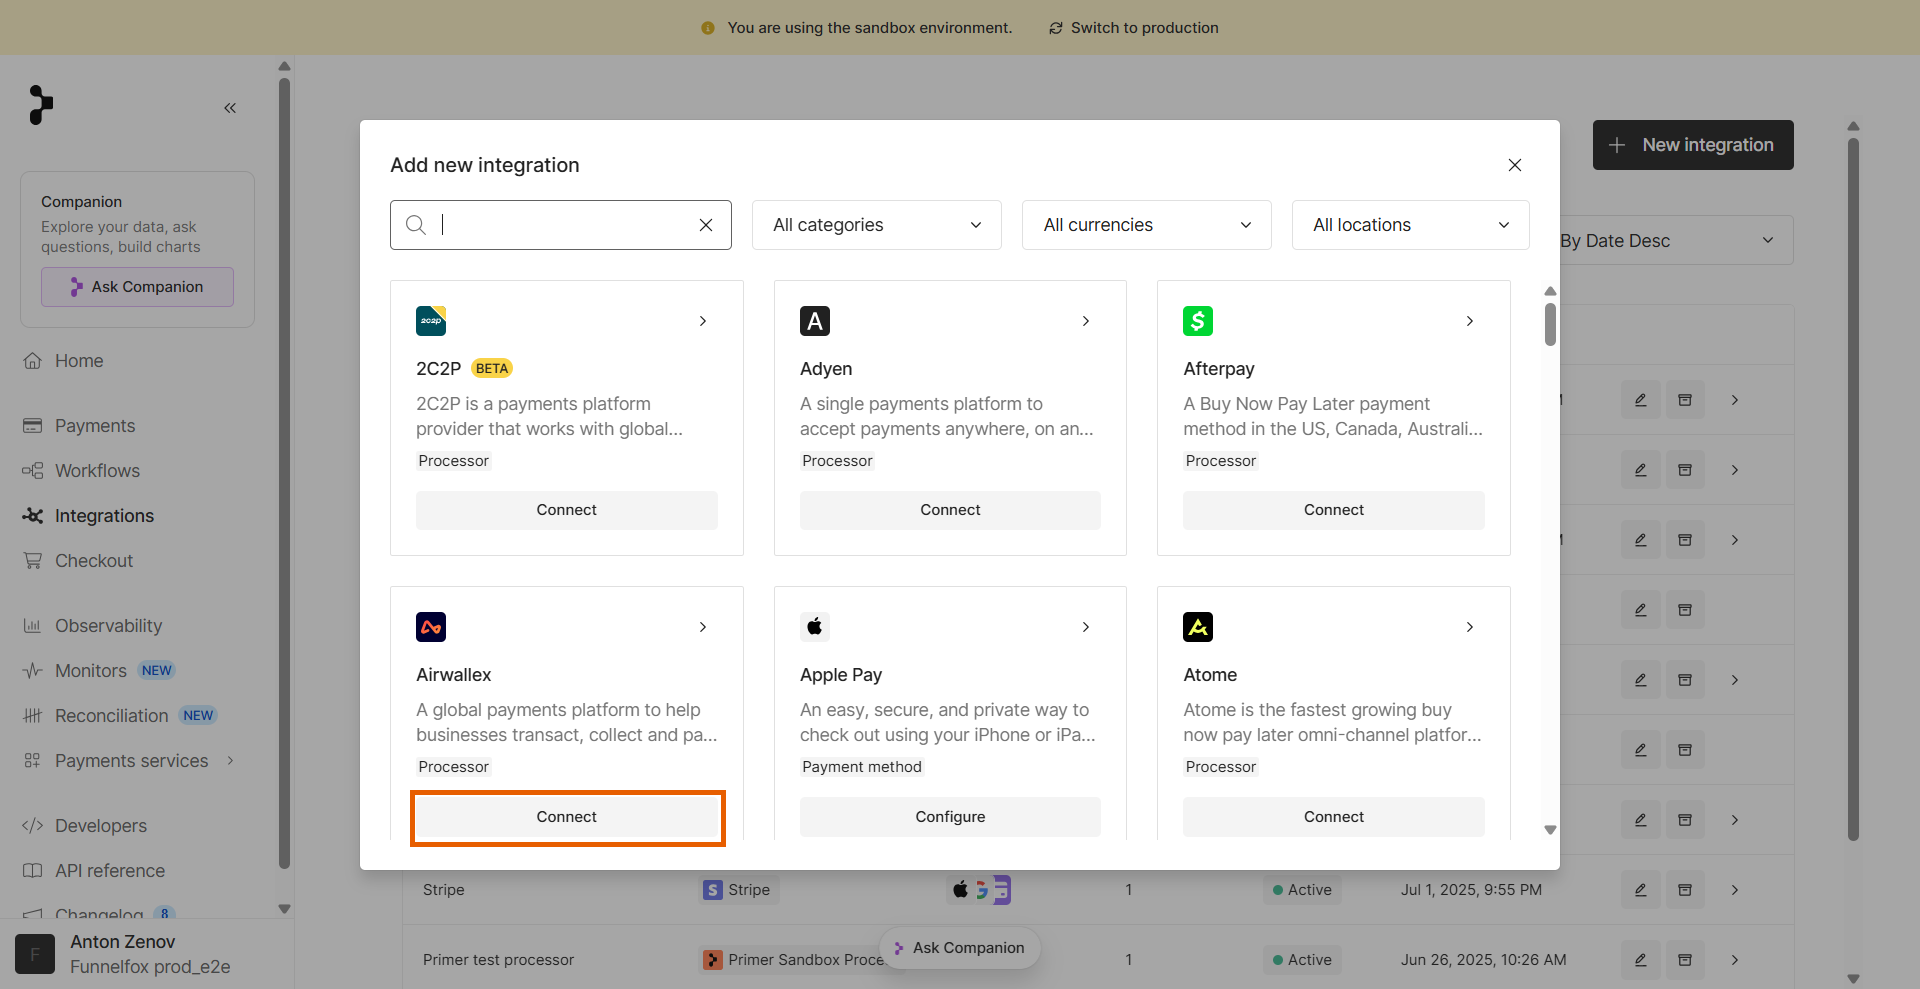Image resolution: width=1920 pixels, height=989 pixels.
Task: Click Configure for Apple Pay
Action: (x=950, y=817)
